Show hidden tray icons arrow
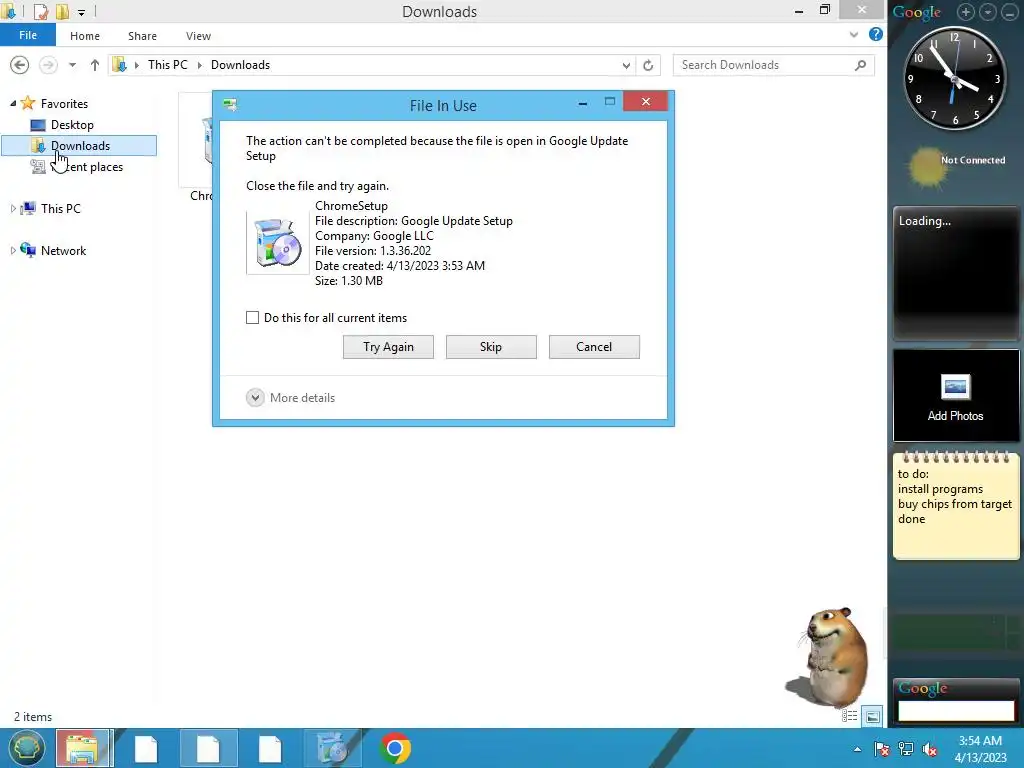1024x768 pixels. pyautogui.click(x=857, y=749)
